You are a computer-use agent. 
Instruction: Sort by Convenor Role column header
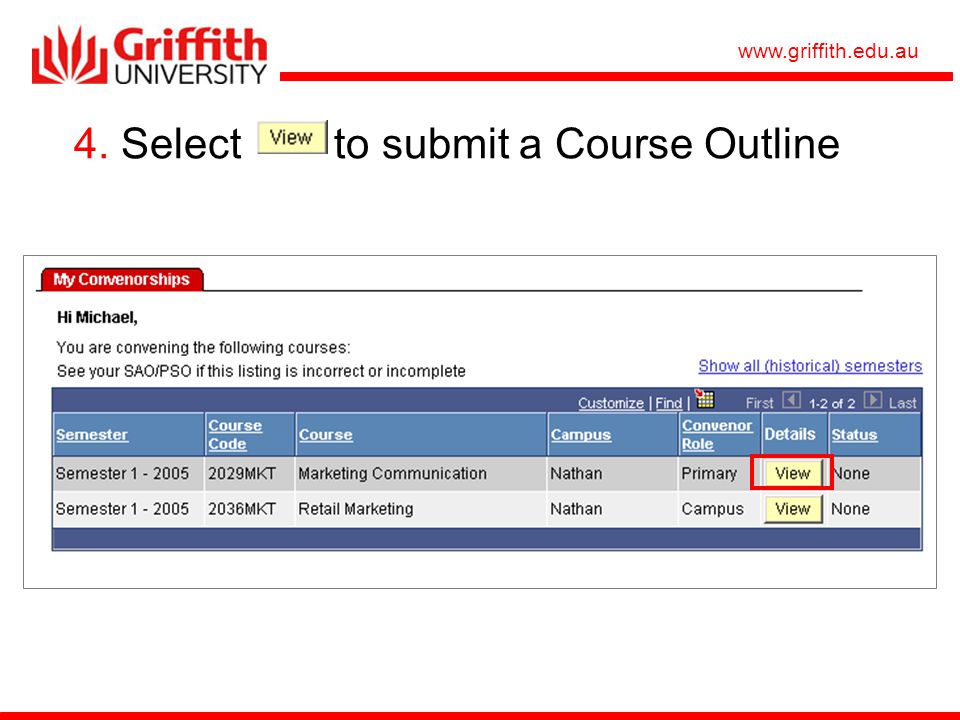coord(717,434)
